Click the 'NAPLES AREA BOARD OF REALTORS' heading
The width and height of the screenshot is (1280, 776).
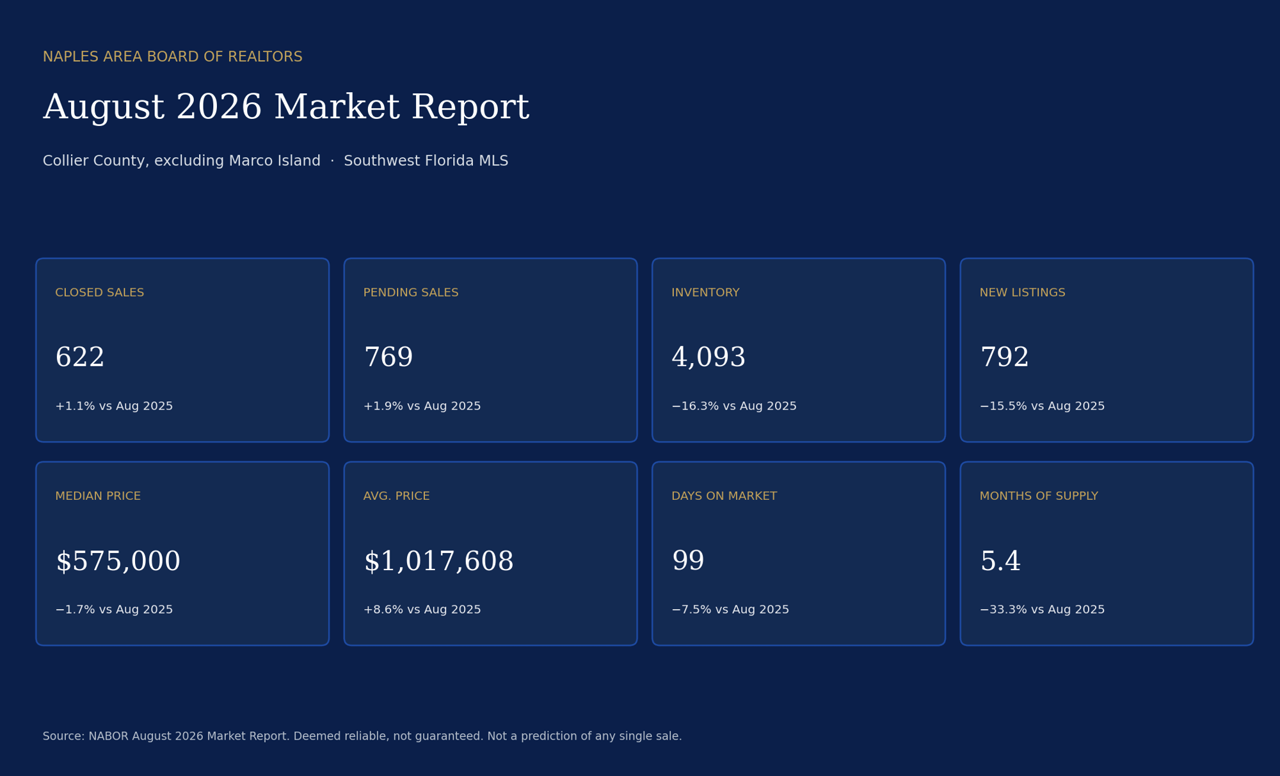(172, 57)
